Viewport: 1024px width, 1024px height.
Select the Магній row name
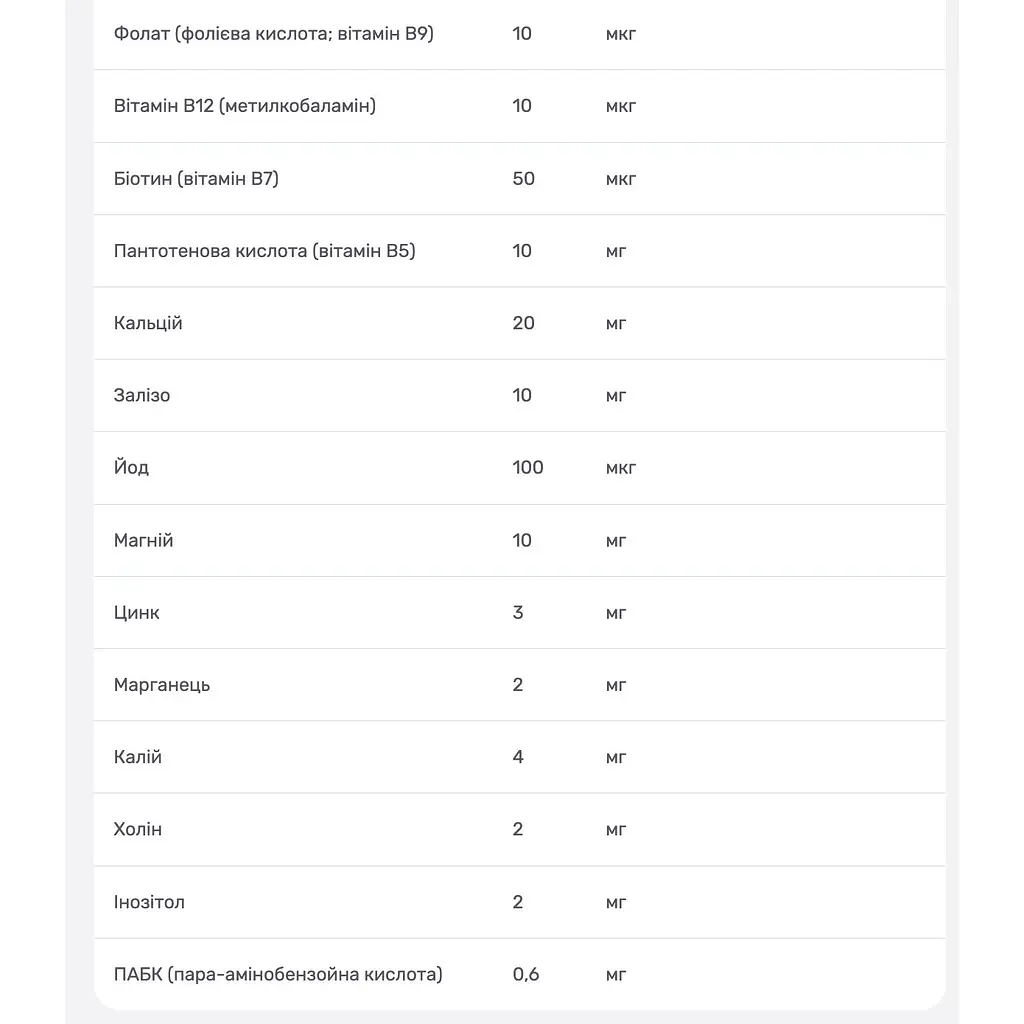(x=144, y=540)
